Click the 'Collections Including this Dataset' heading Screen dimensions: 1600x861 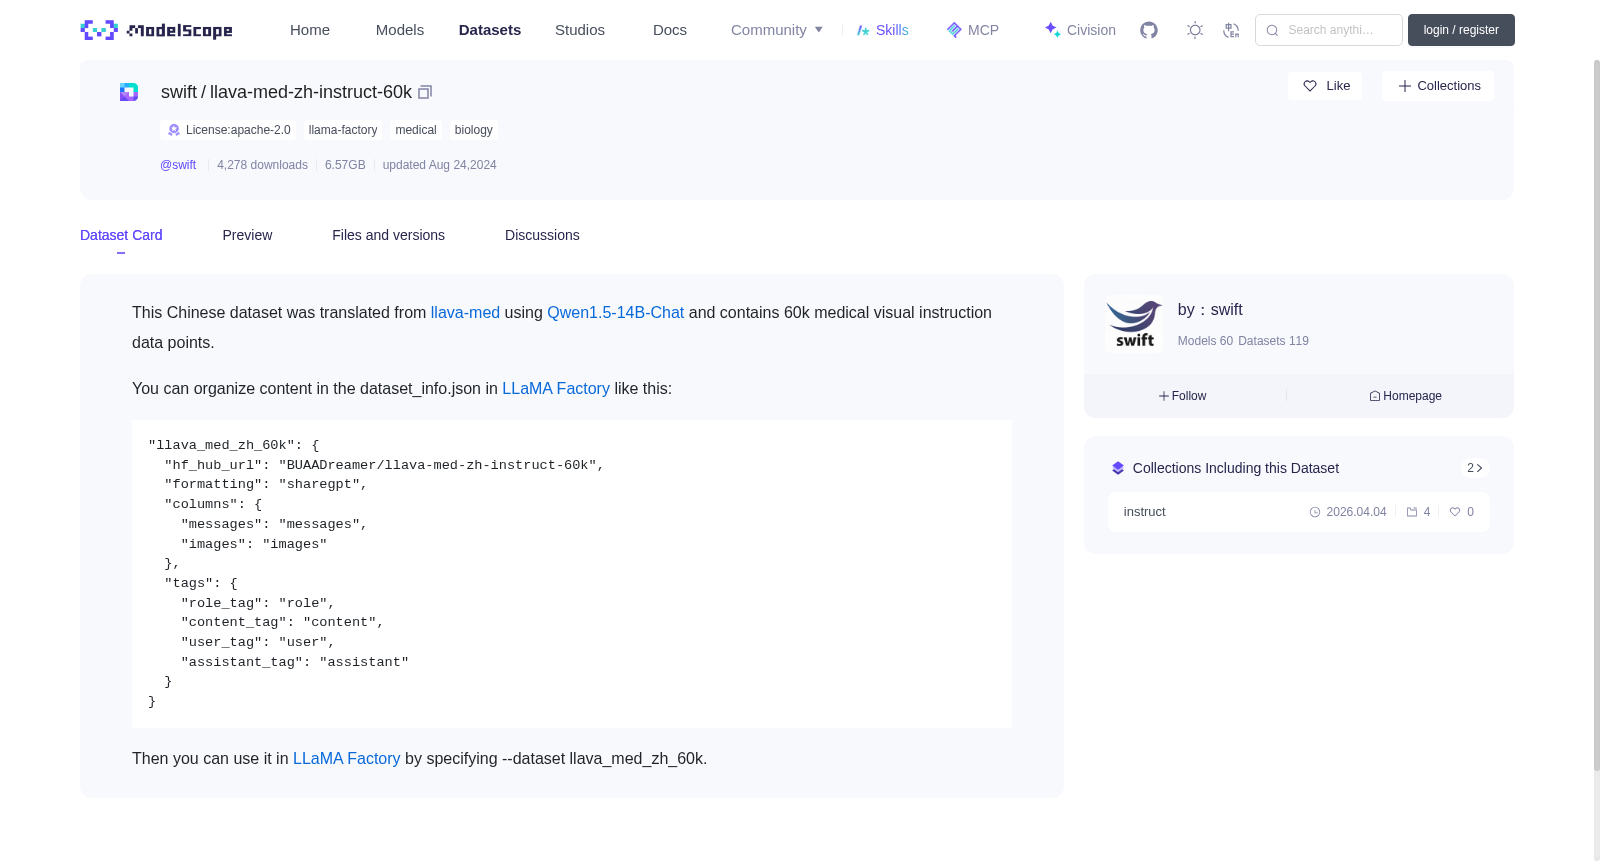tap(1236, 468)
